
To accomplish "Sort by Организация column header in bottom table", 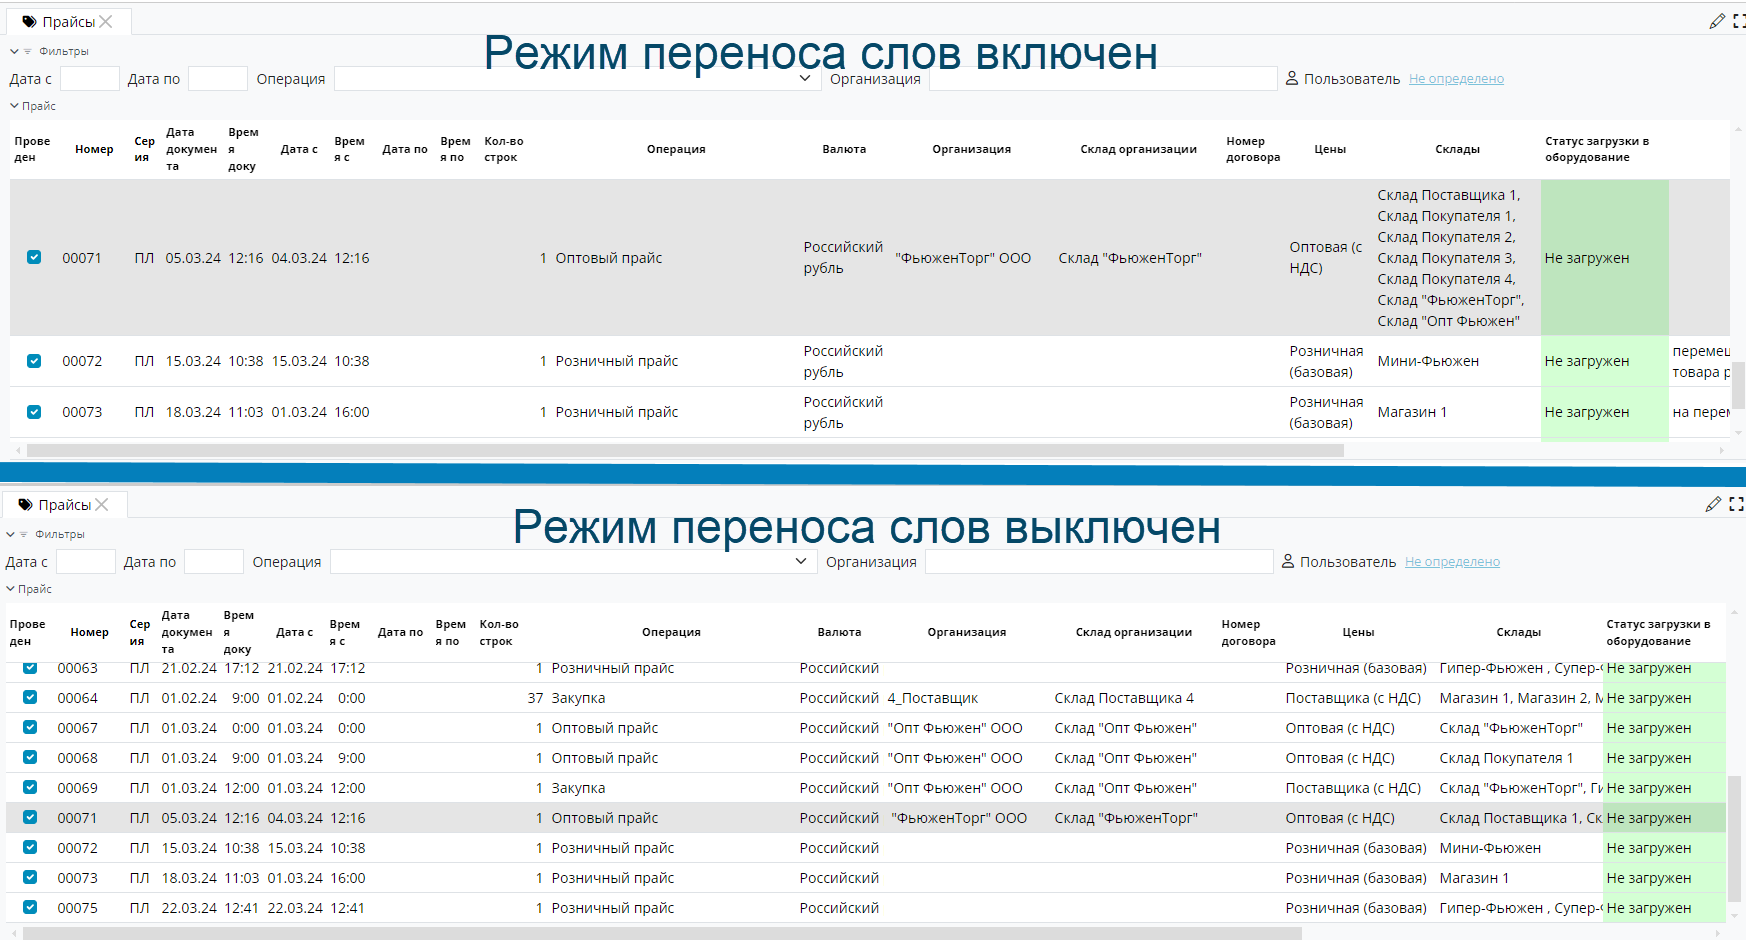I will 966,632.
